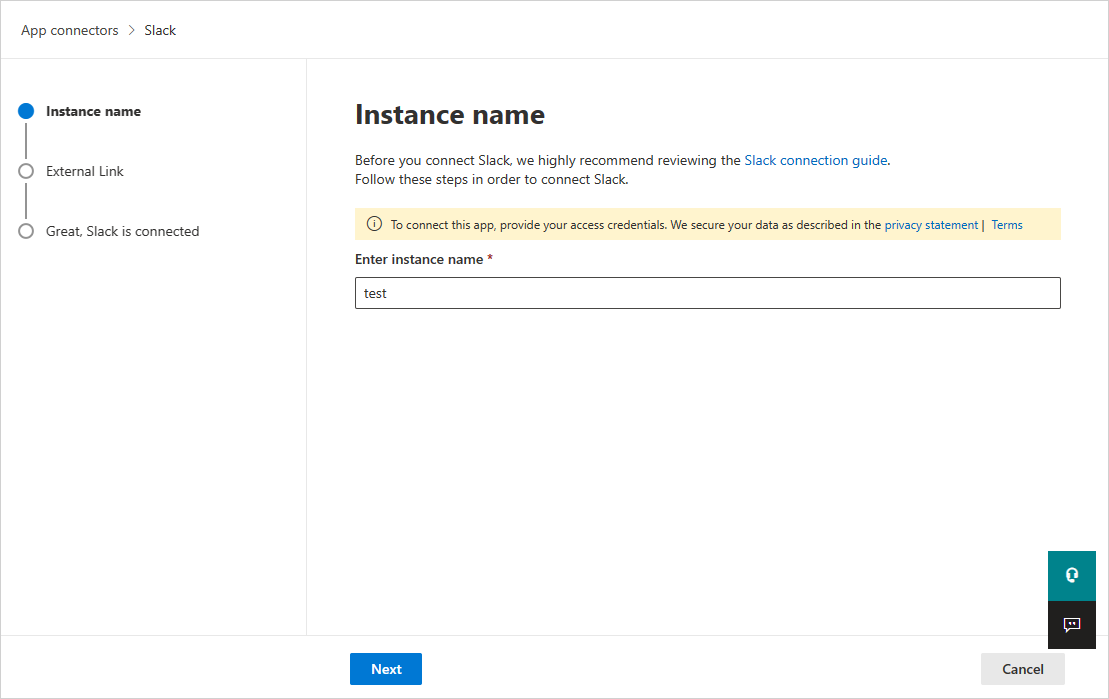Screen dimensions: 1109x699
Task: Open the privacy statement link
Action: point(931,224)
